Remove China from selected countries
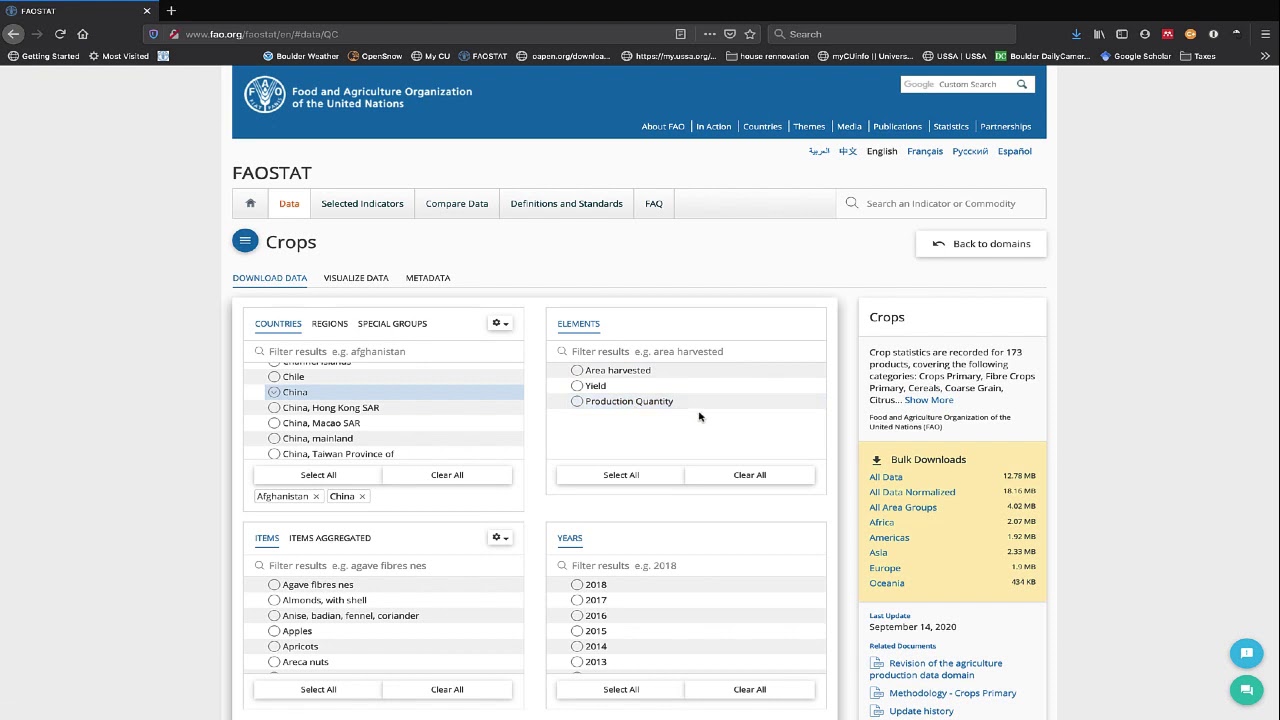Image resolution: width=1280 pixels, height=720 pixels. coord(362,496)
